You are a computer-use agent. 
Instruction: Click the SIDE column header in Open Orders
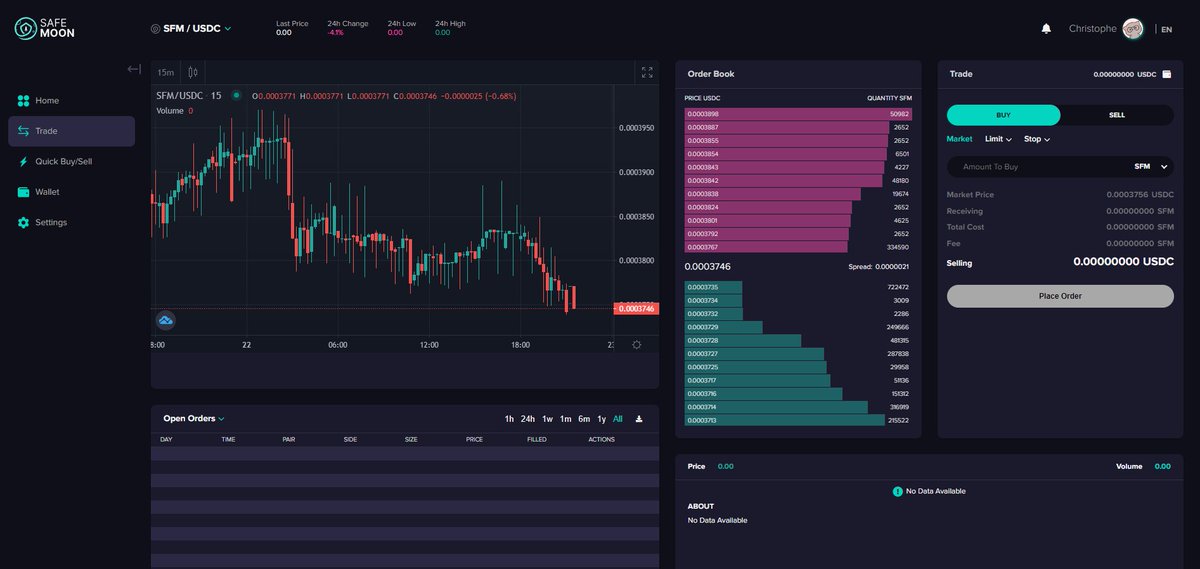(351, 440)
